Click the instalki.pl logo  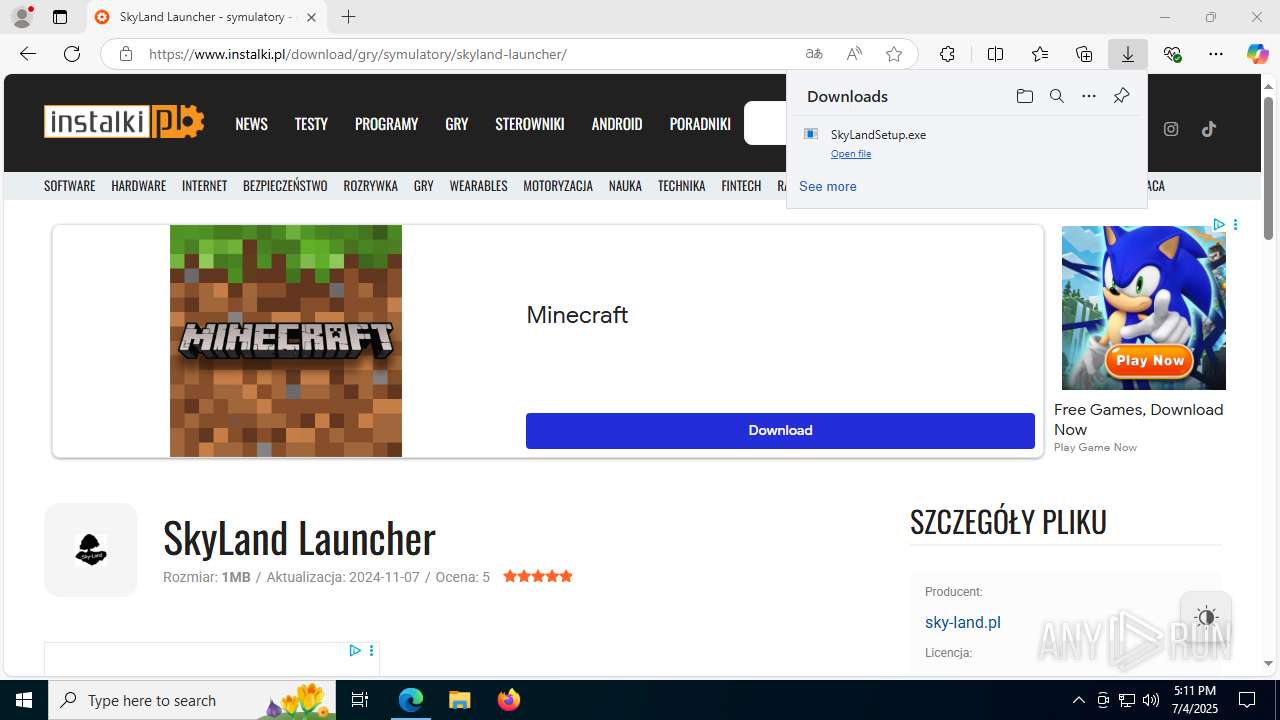coord(124,122)
